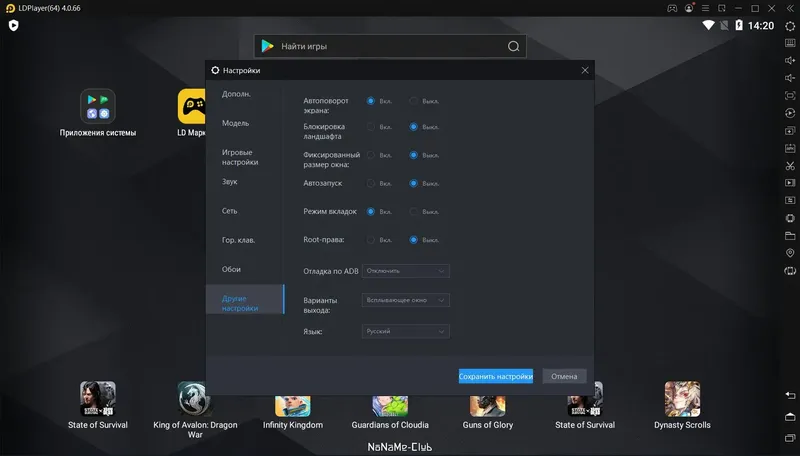800x456 pixels.
Task: Turn off Автоповорот экрана with Выкл.
Action: click(413, 101)
